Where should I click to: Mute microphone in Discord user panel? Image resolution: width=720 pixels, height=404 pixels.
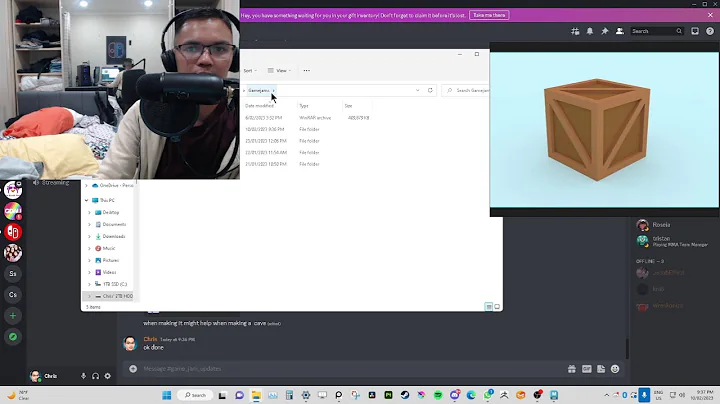tap(83, 376)
